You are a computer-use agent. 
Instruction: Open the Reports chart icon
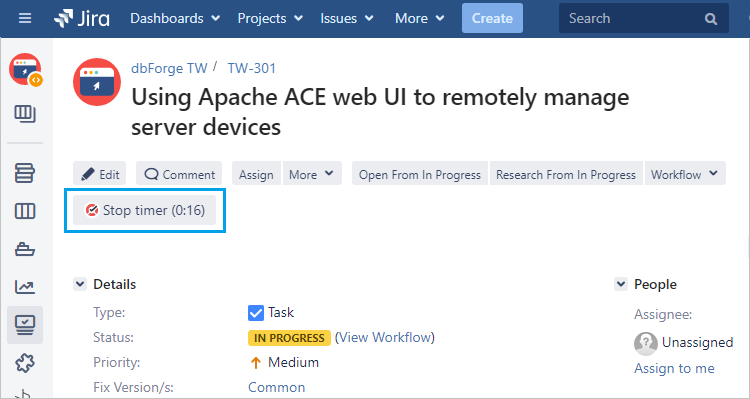tap(25, 287)
